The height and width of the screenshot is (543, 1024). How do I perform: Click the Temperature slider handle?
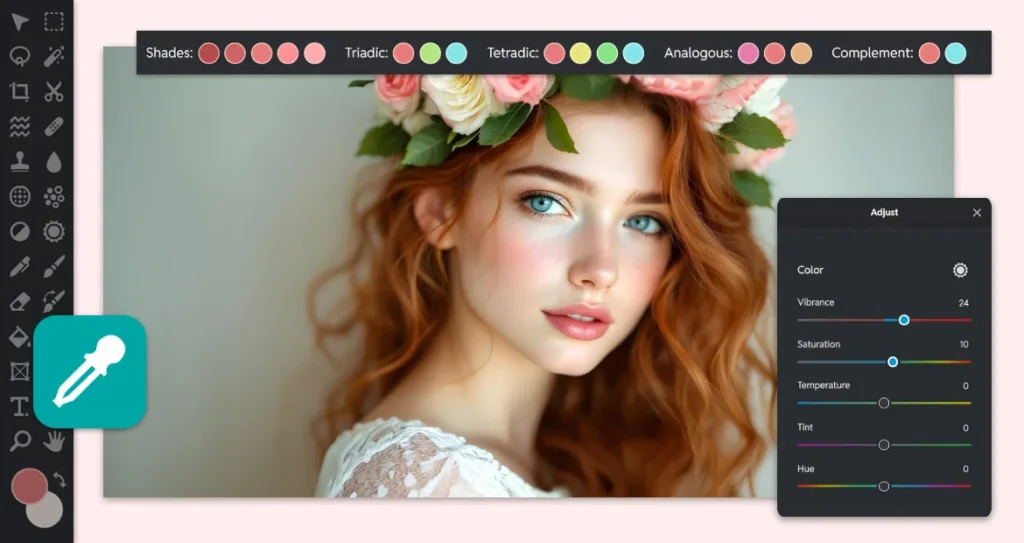pos(884,403)
